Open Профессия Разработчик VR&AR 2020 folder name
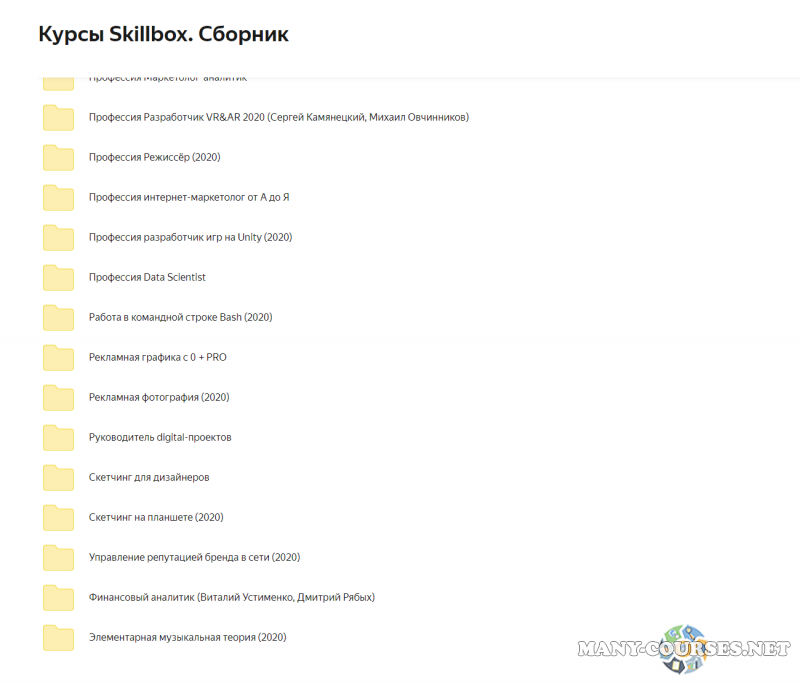This screenshot has width=800, height=682. point(278,117)
